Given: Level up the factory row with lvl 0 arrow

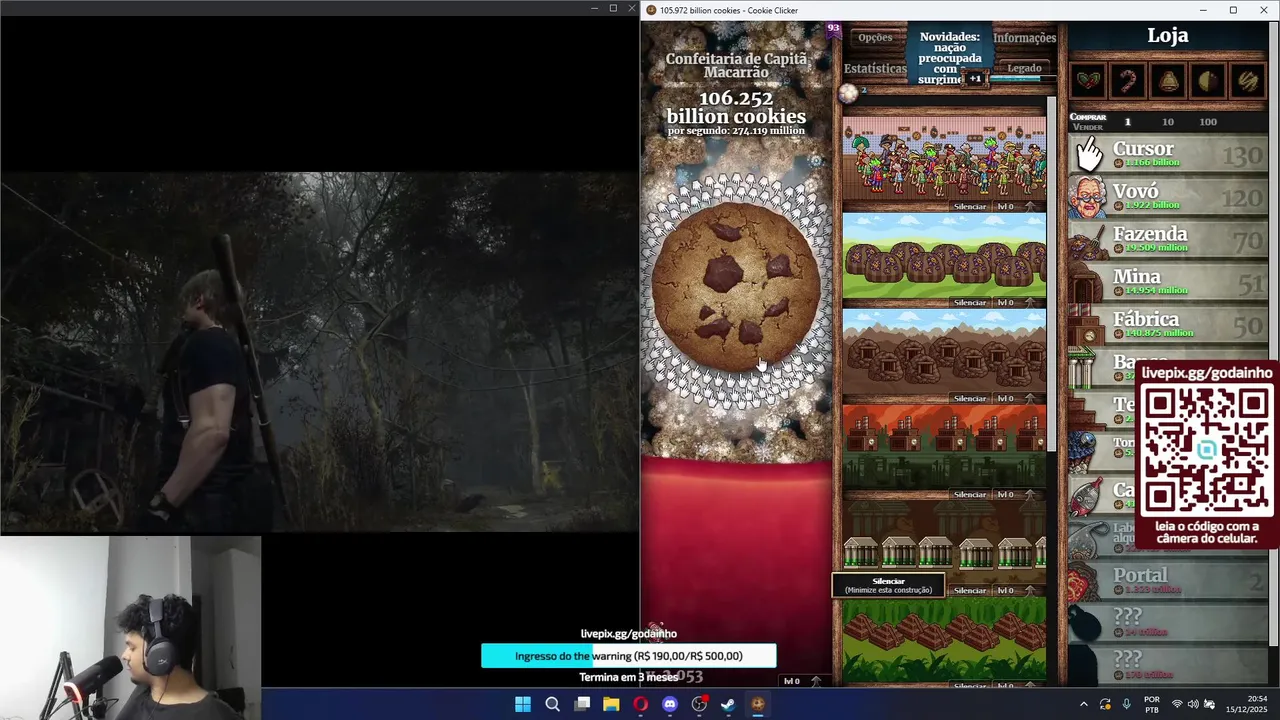Looking at the screenshot, I should pos(1016,494).
